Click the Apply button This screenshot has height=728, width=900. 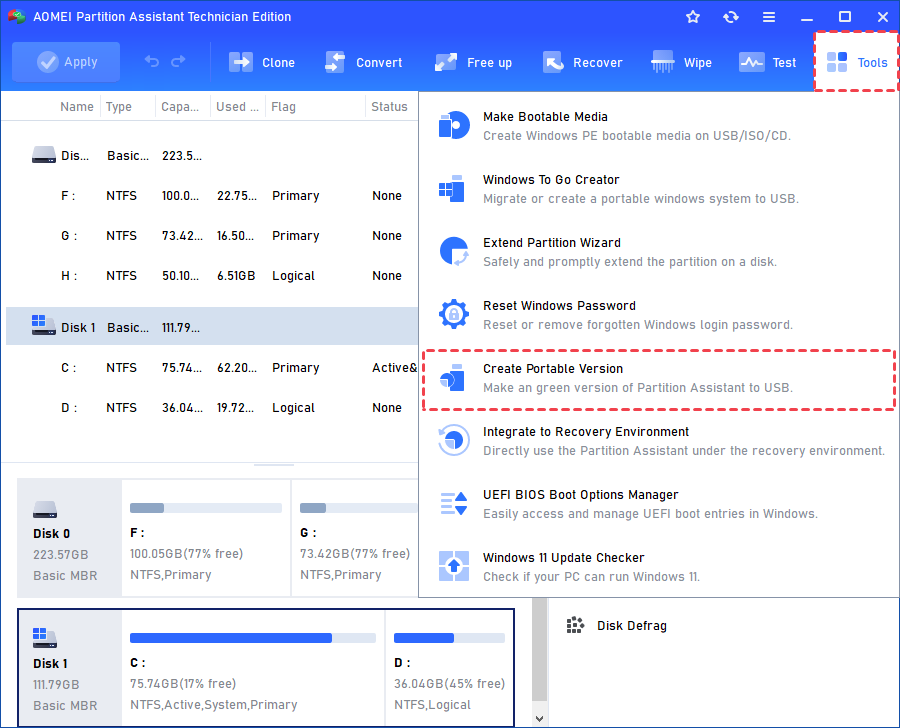(x=66, y=62)
